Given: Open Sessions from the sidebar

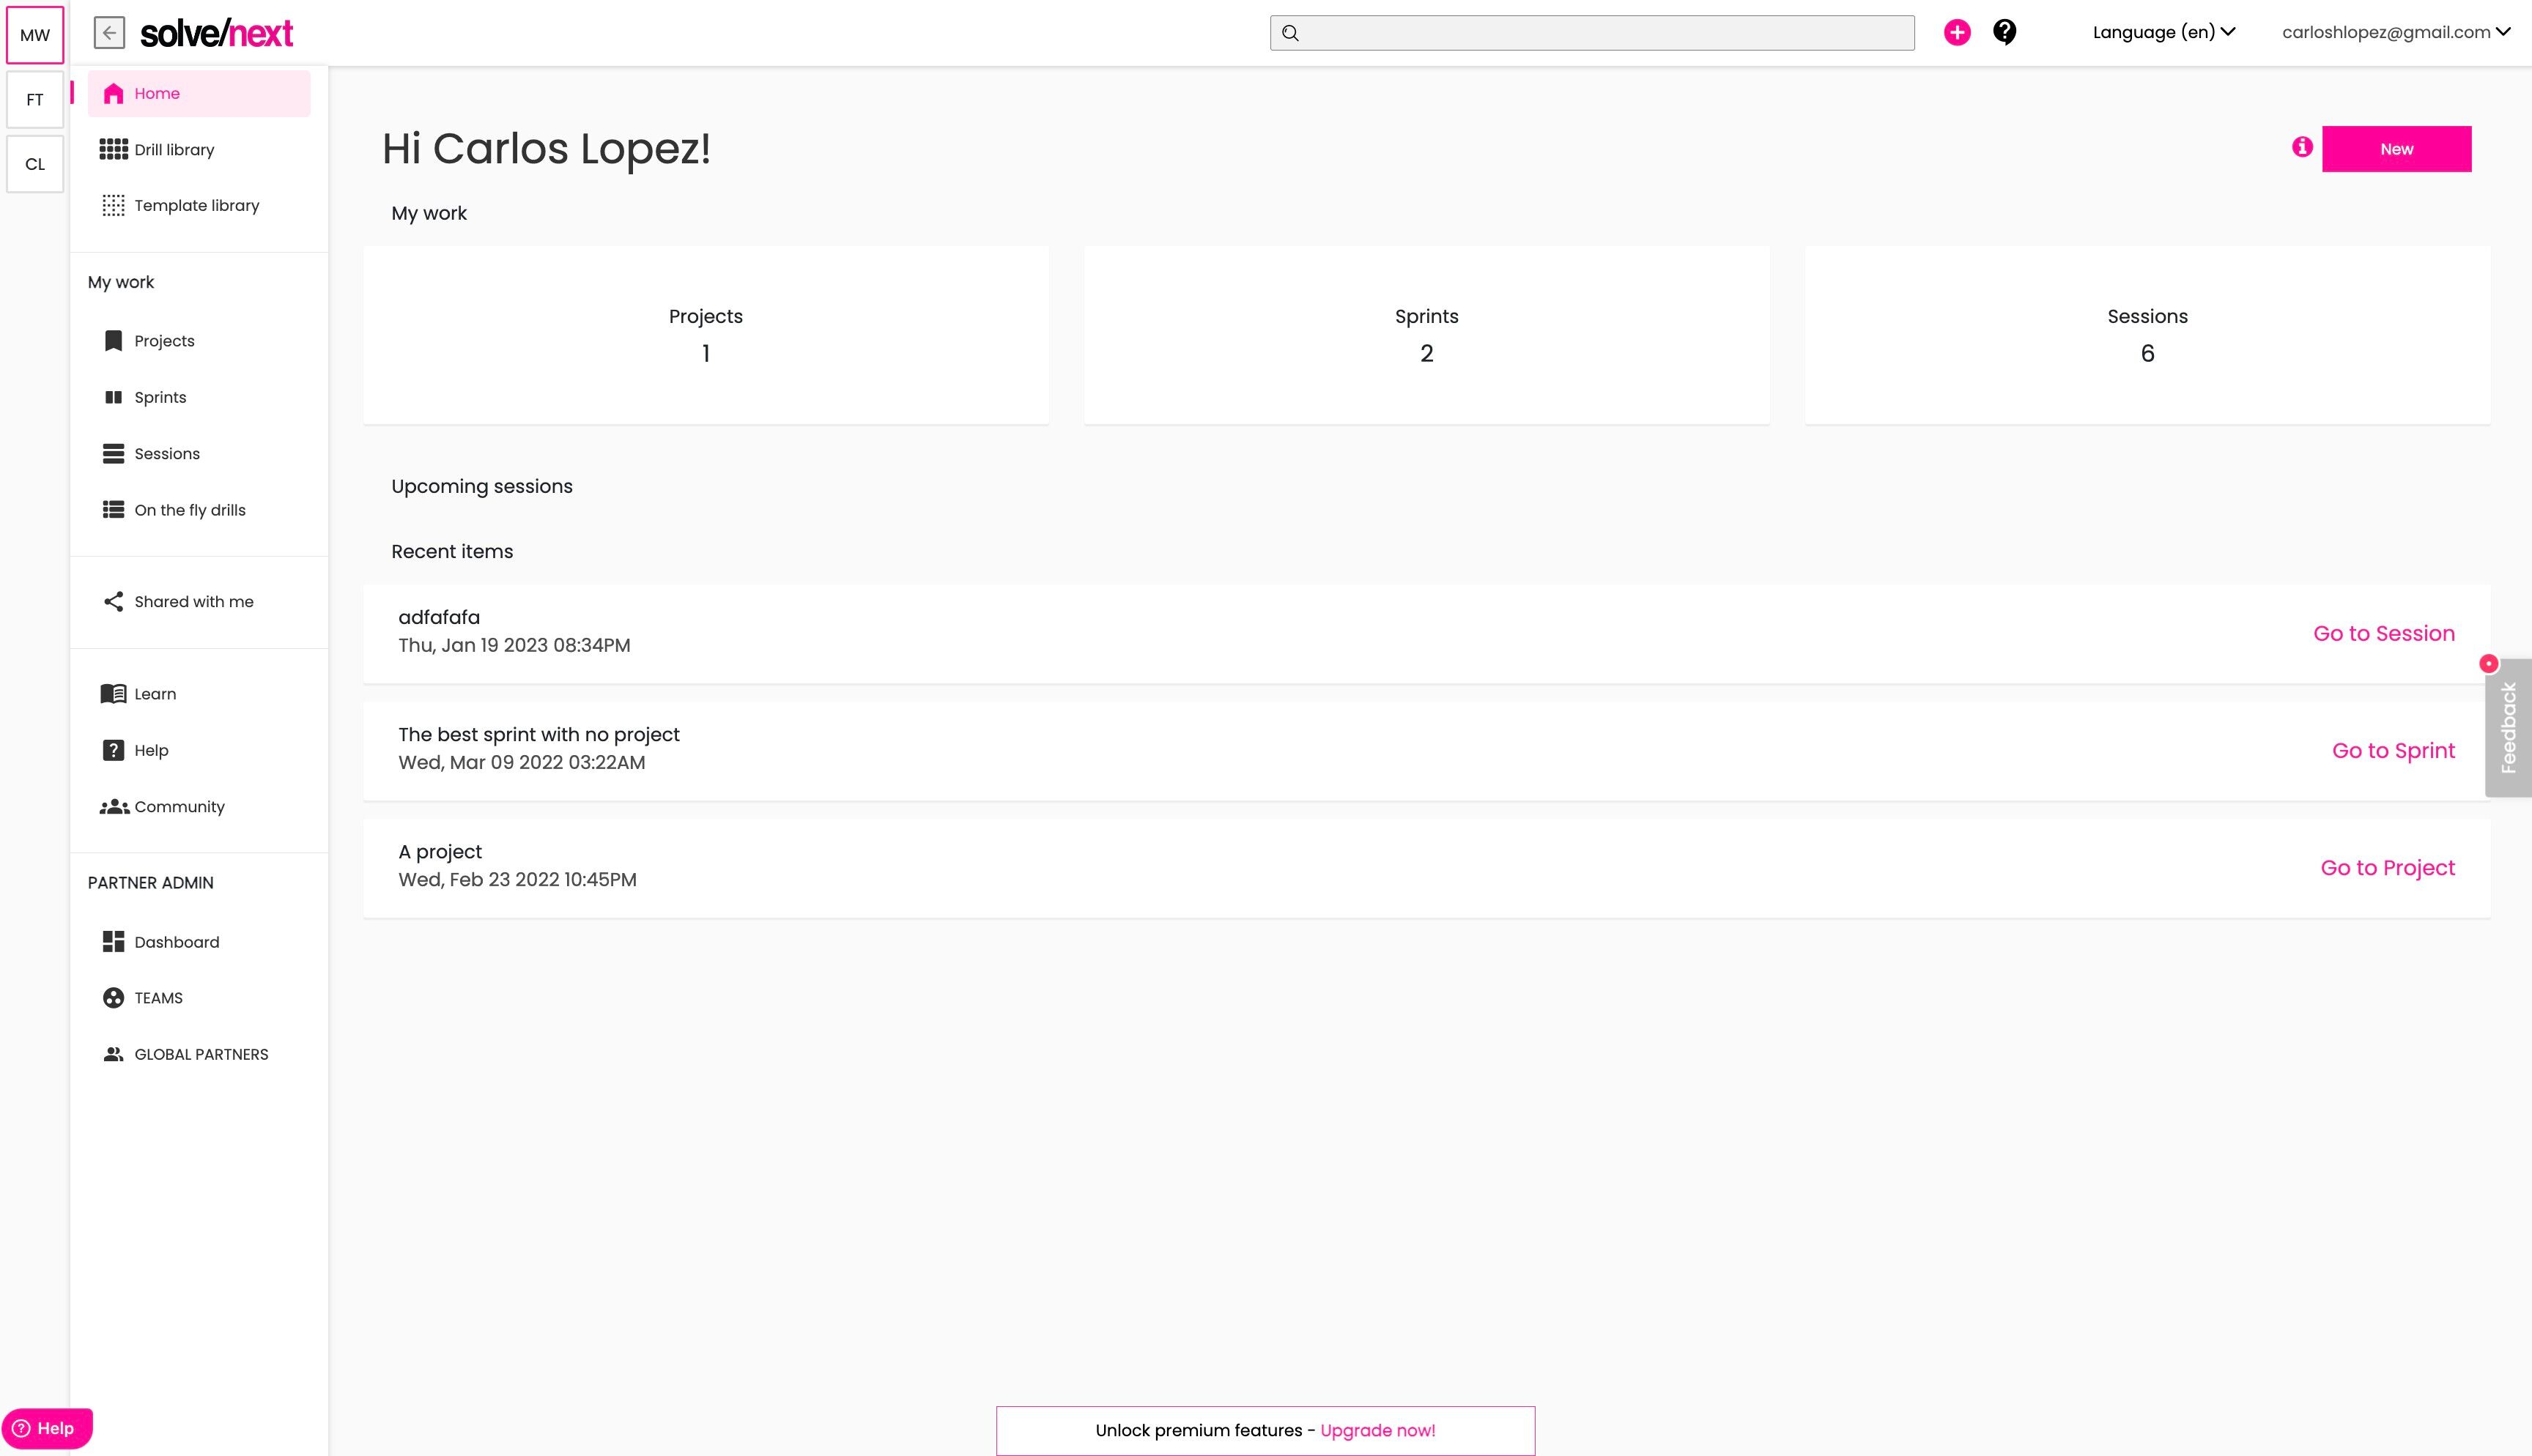Looking at the screenshot, I should pos(166,453).
